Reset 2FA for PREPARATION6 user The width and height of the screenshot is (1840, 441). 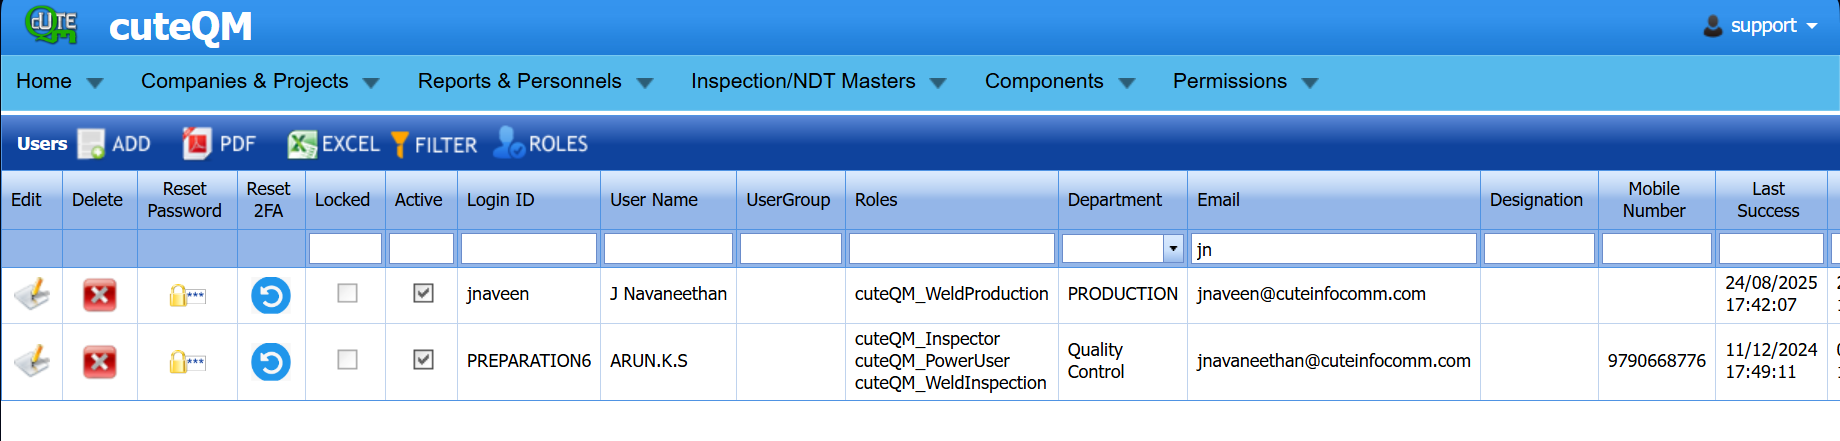[x=270, y=362]
